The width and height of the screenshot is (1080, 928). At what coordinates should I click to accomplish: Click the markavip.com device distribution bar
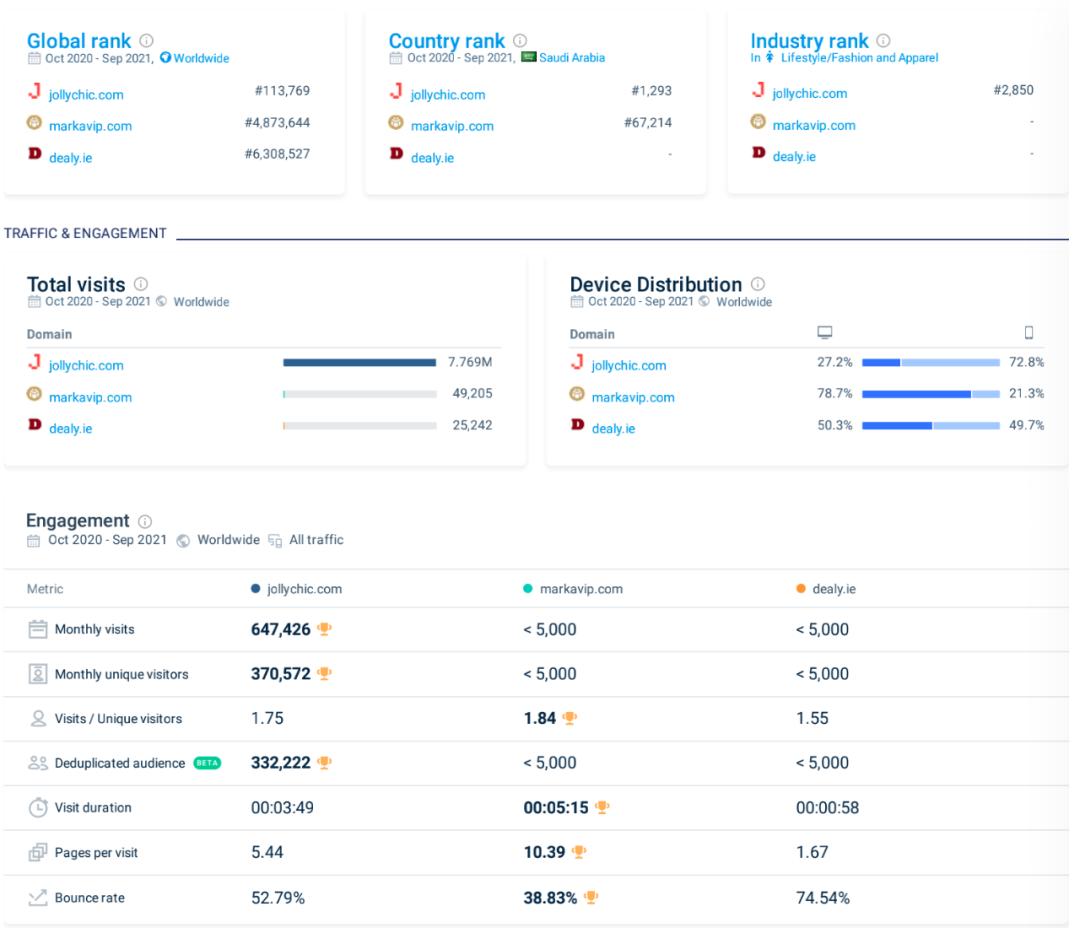tap(931, 394)
